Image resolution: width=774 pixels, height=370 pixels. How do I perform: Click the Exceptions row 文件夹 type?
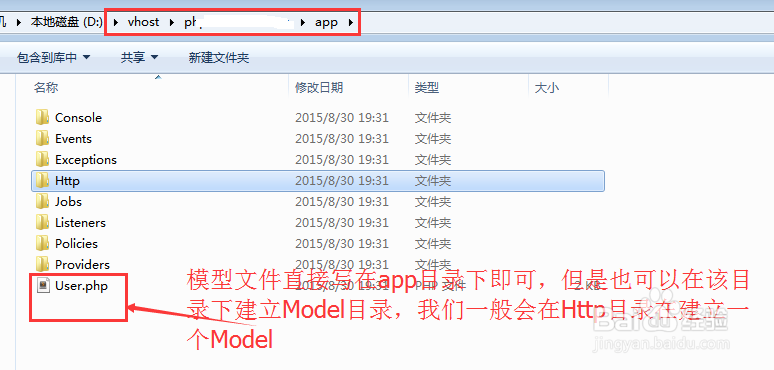tap(433, 160)
